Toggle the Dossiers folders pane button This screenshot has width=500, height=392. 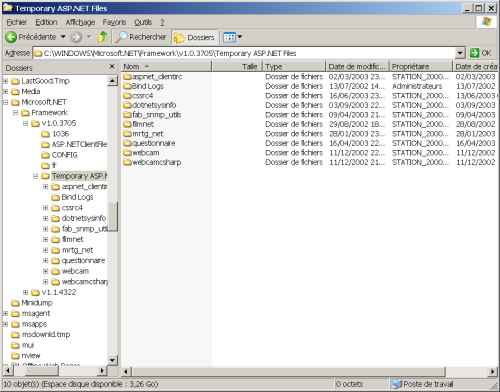click(x=194, y=37)
